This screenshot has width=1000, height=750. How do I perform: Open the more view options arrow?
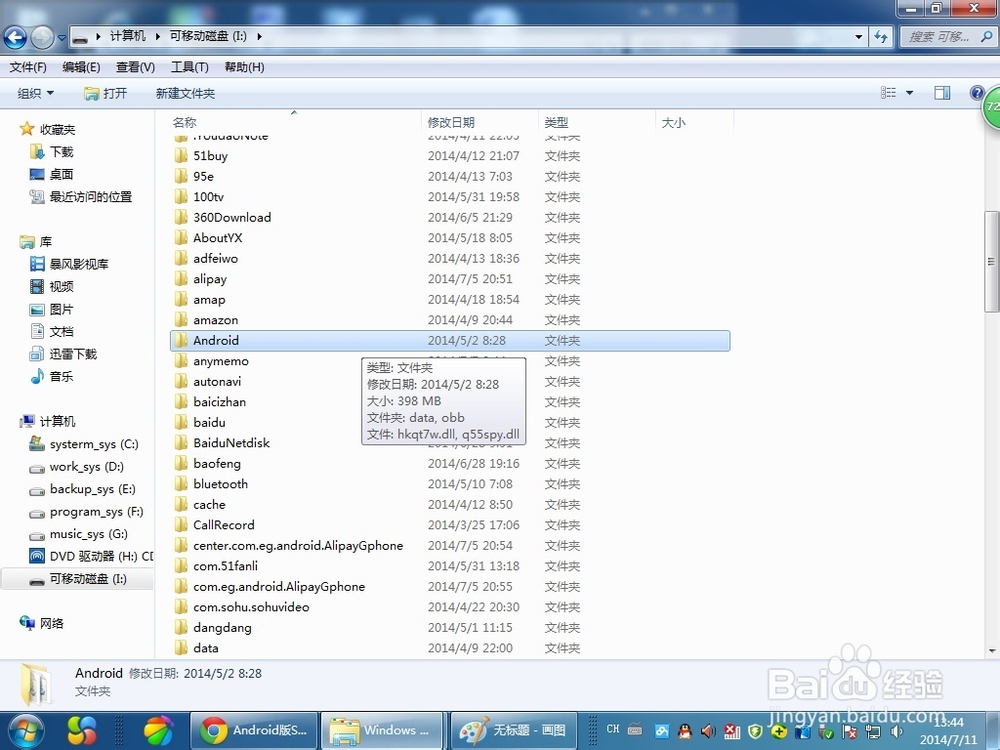[909, 93]
